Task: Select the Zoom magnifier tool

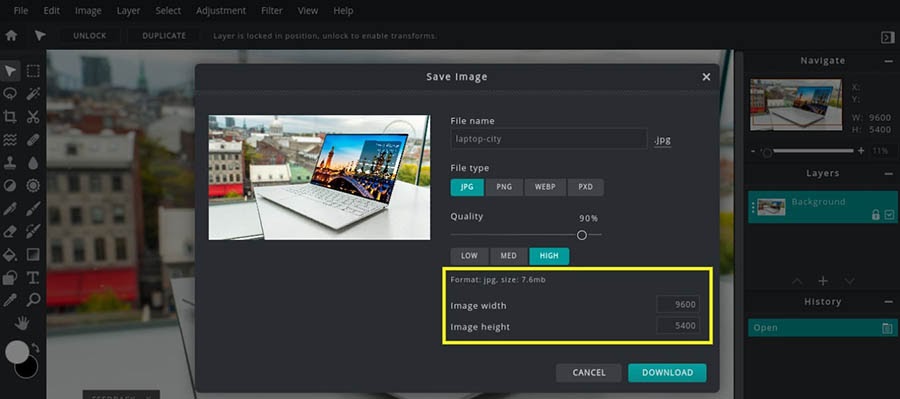Action: click(x=33, y=300)
